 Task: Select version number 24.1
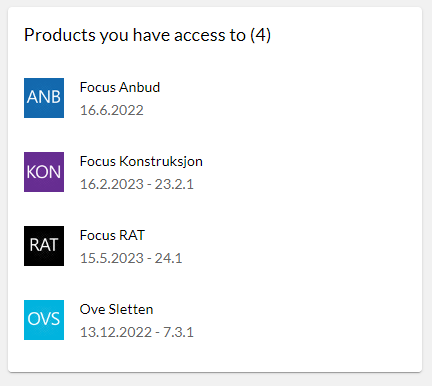pos(168,258)
